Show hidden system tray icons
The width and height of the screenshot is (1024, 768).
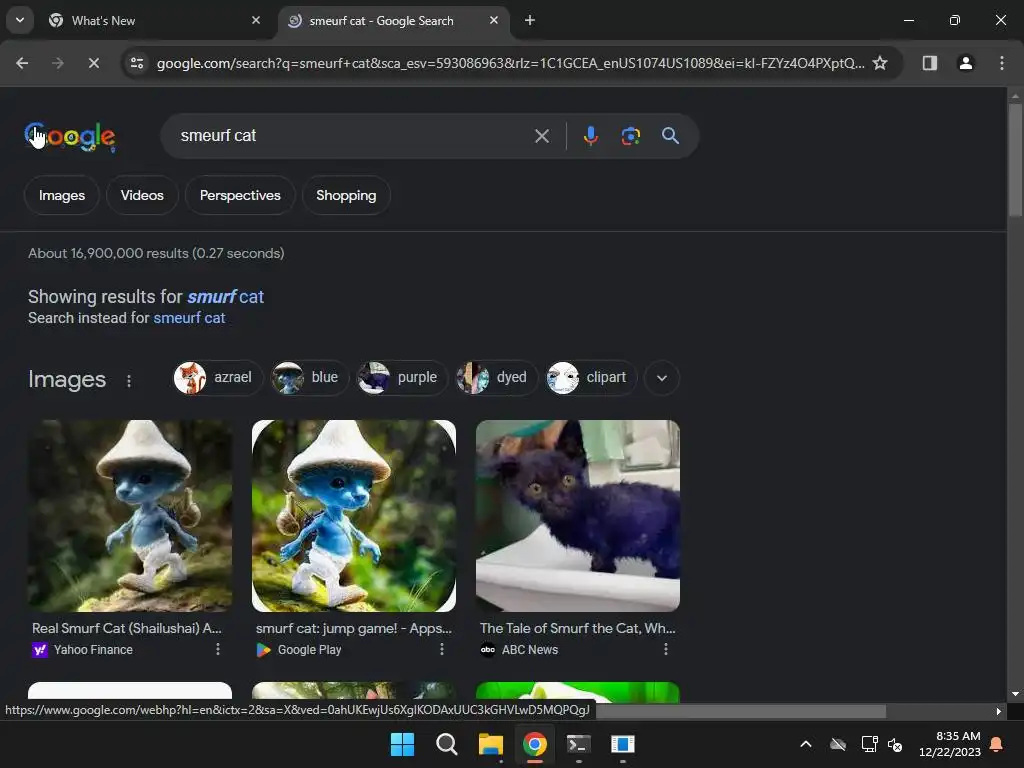(x=806, y=744)
